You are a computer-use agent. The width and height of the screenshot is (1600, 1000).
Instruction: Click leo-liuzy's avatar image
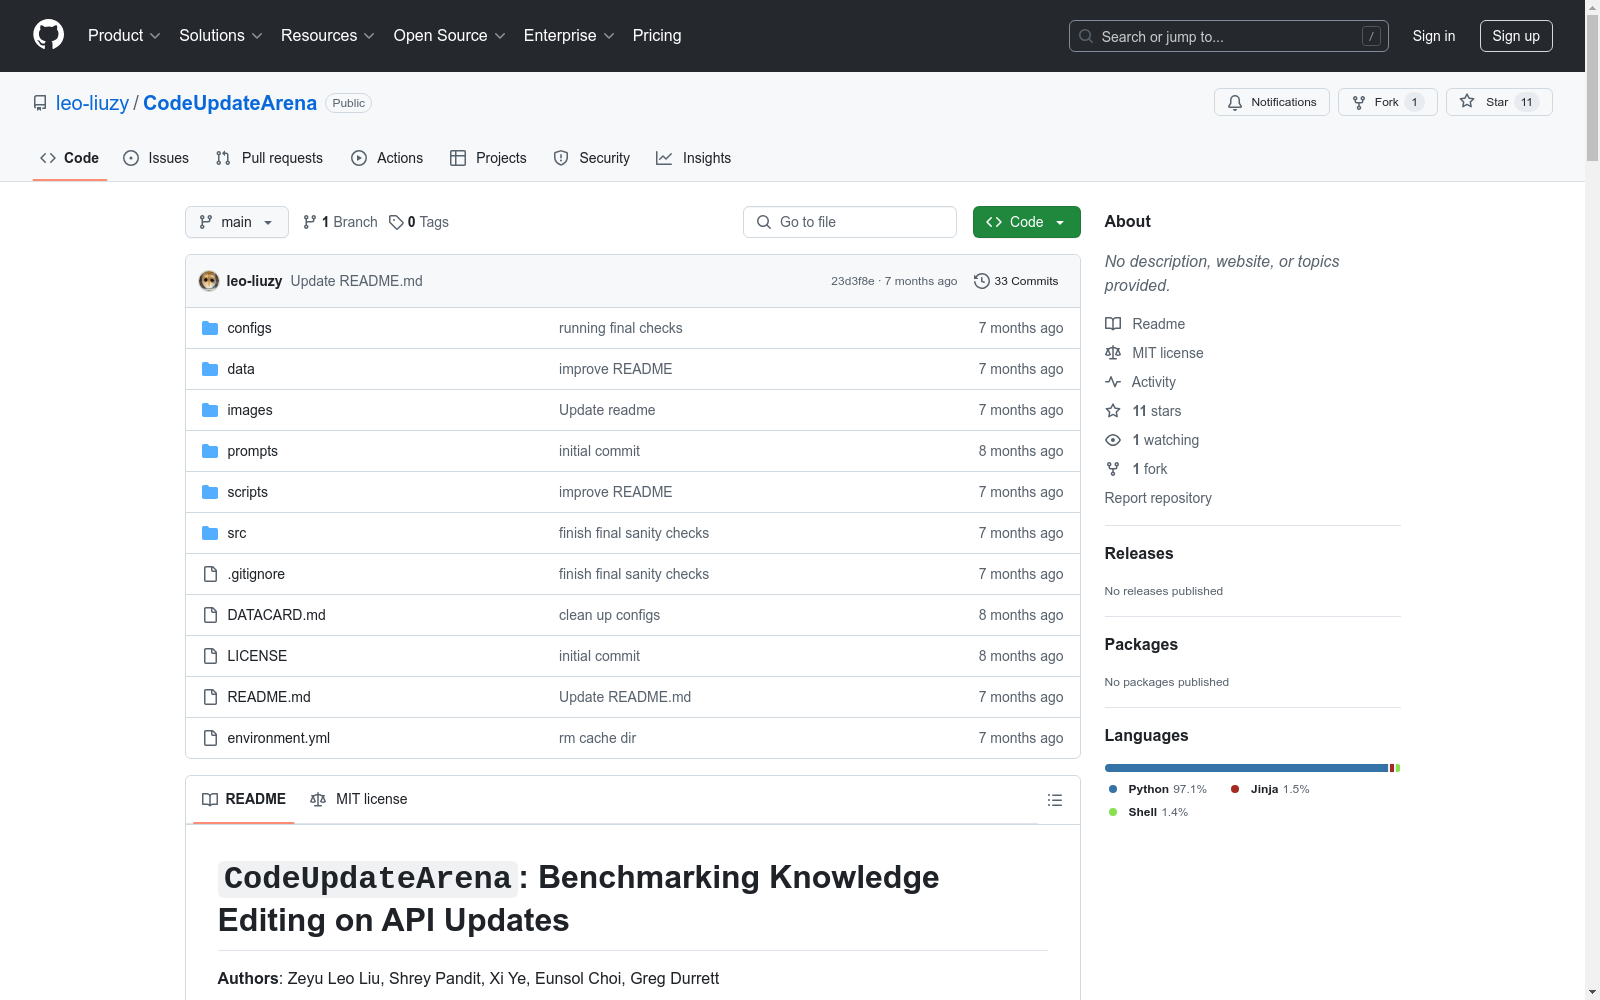pos(209,281)
